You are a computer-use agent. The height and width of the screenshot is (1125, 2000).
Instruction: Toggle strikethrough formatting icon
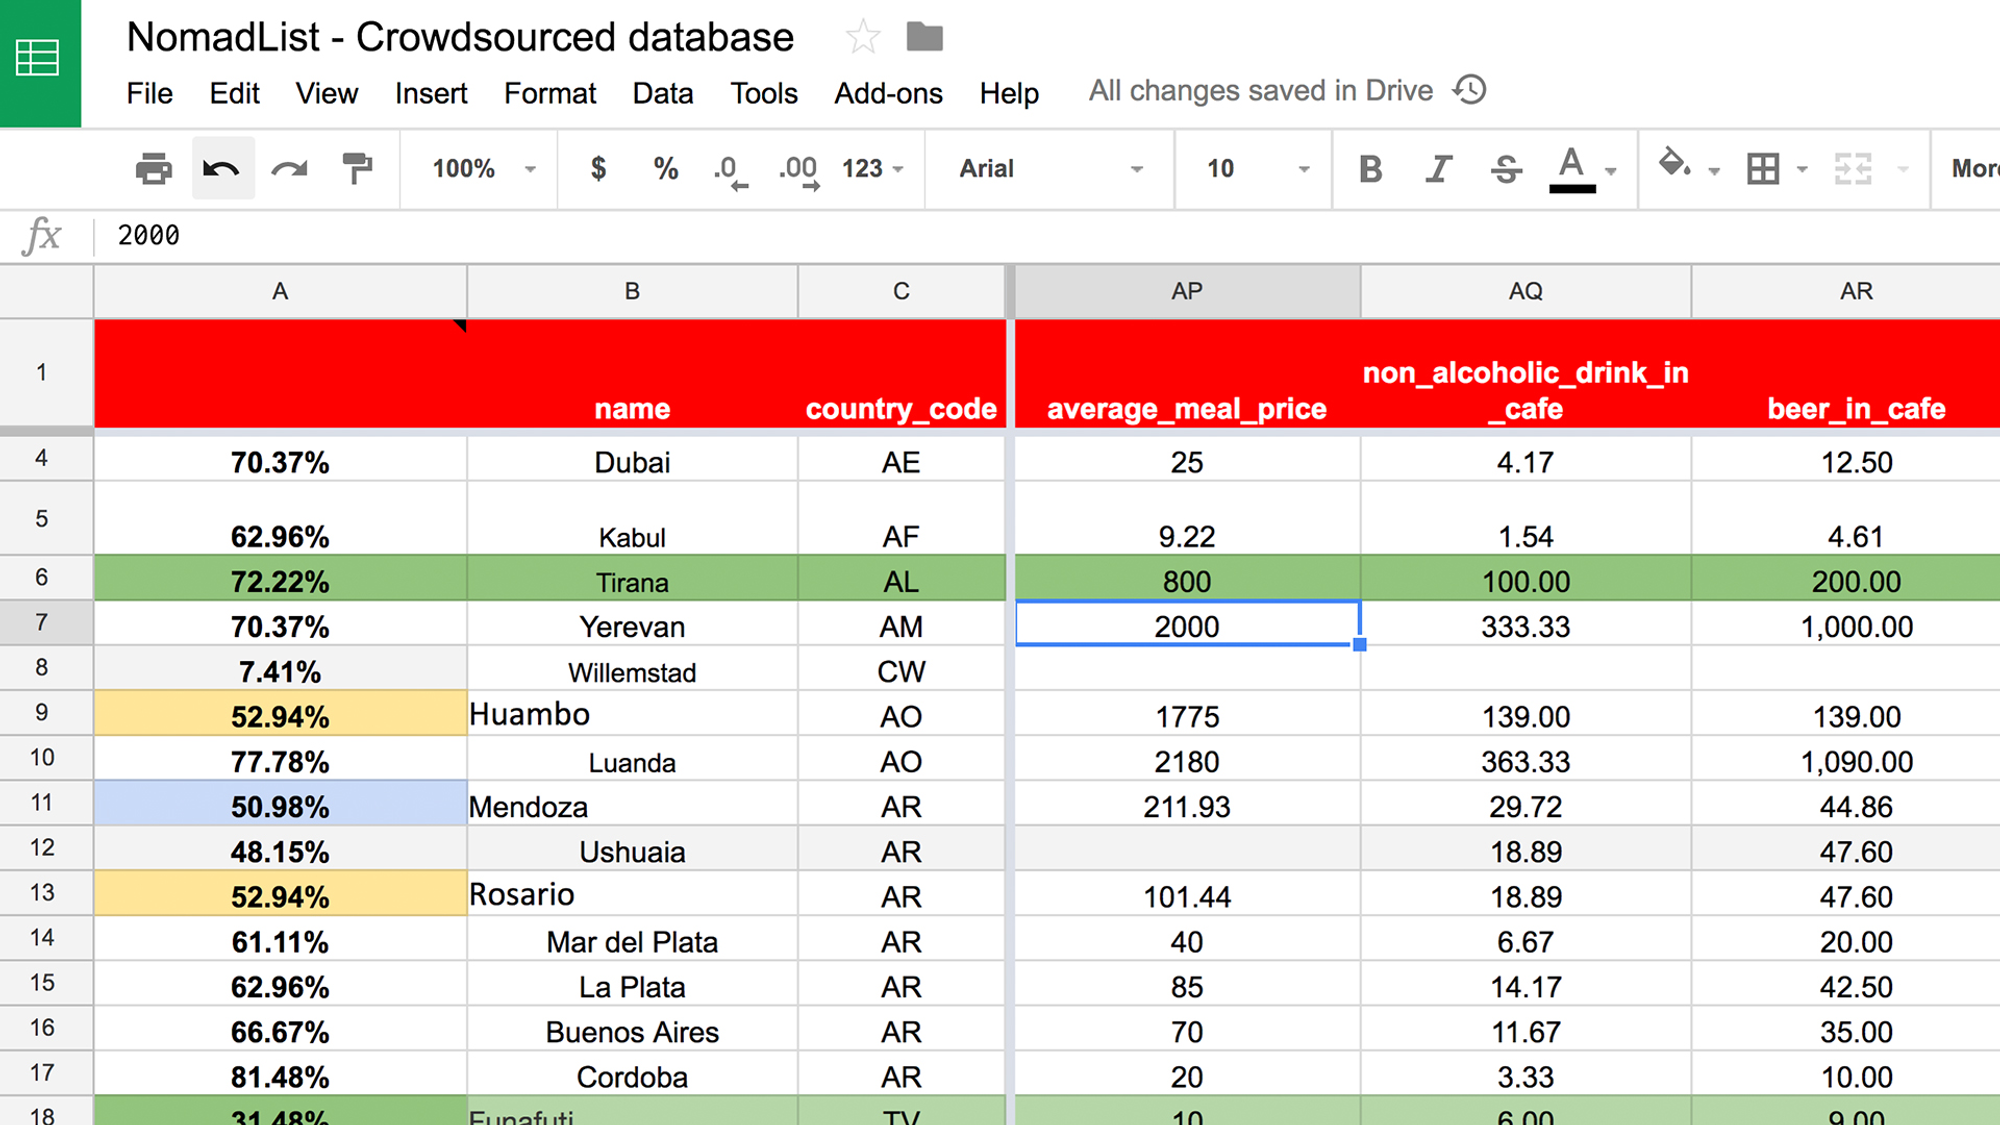pyautogui.click(x=1507, y=168)
